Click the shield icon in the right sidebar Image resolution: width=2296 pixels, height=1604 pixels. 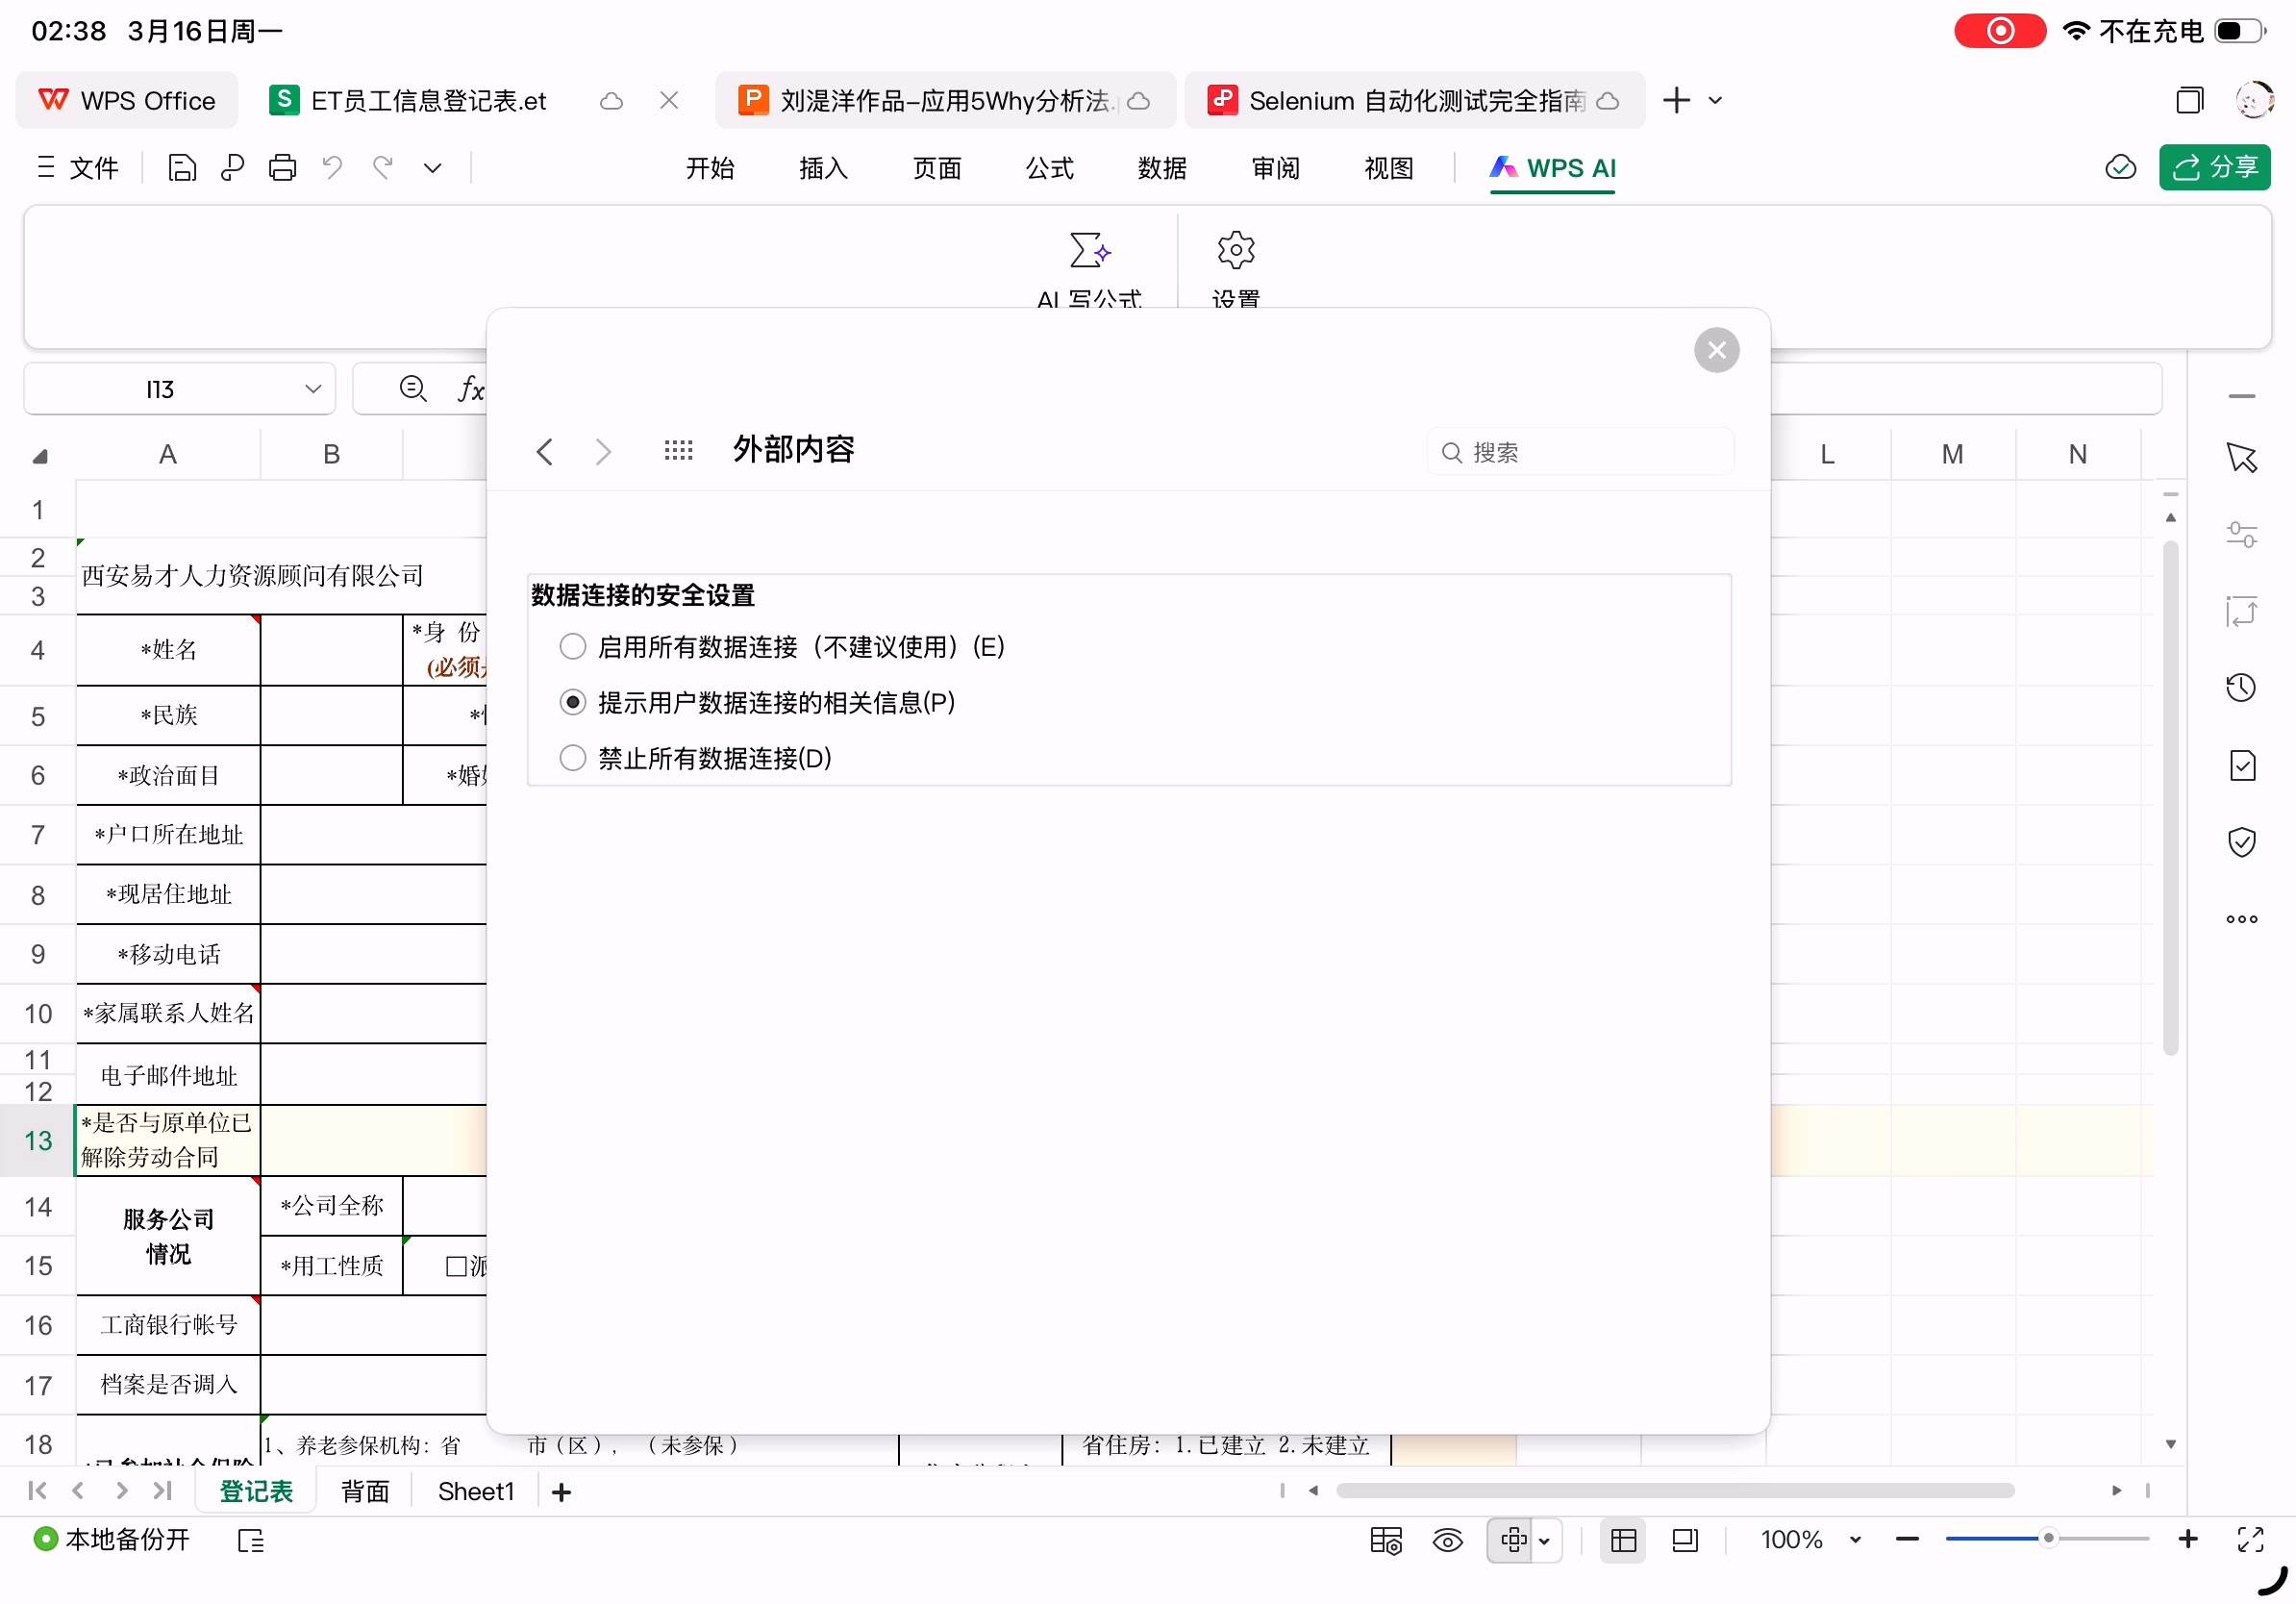click(x=2241, y=842)
